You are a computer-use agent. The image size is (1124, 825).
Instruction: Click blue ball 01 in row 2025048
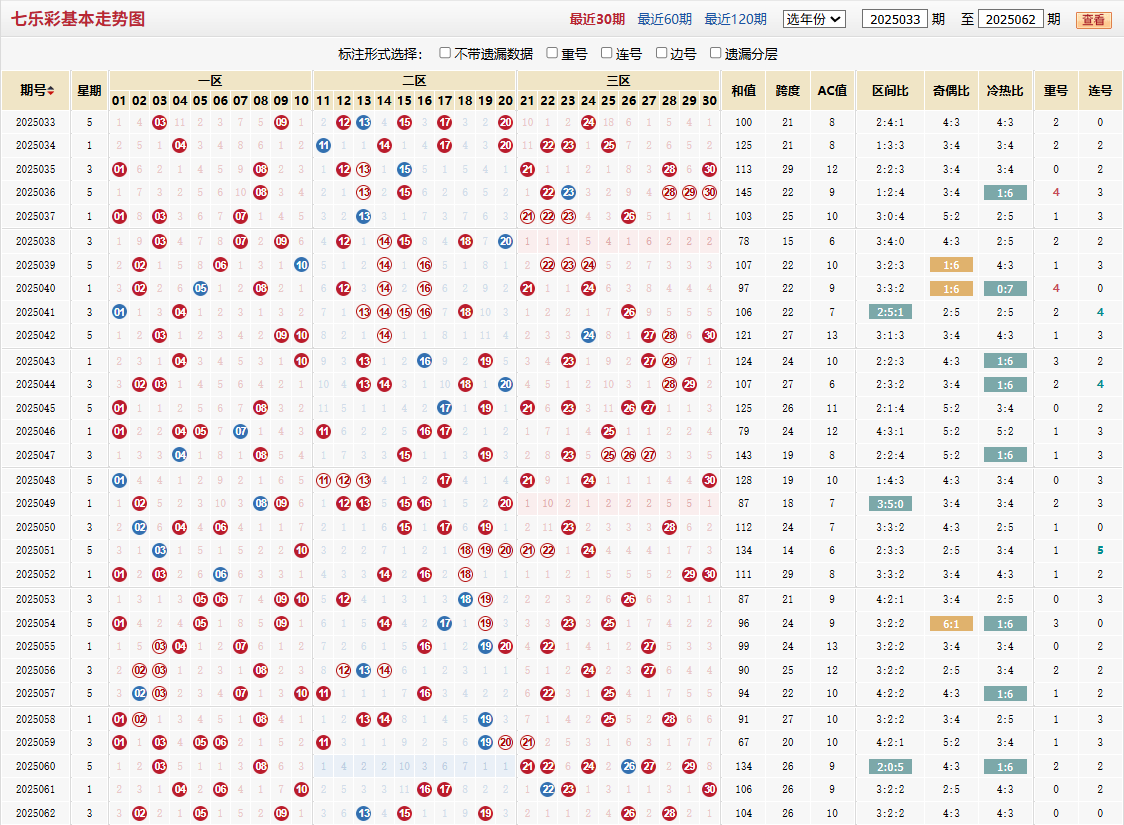[x=120, y=480]
